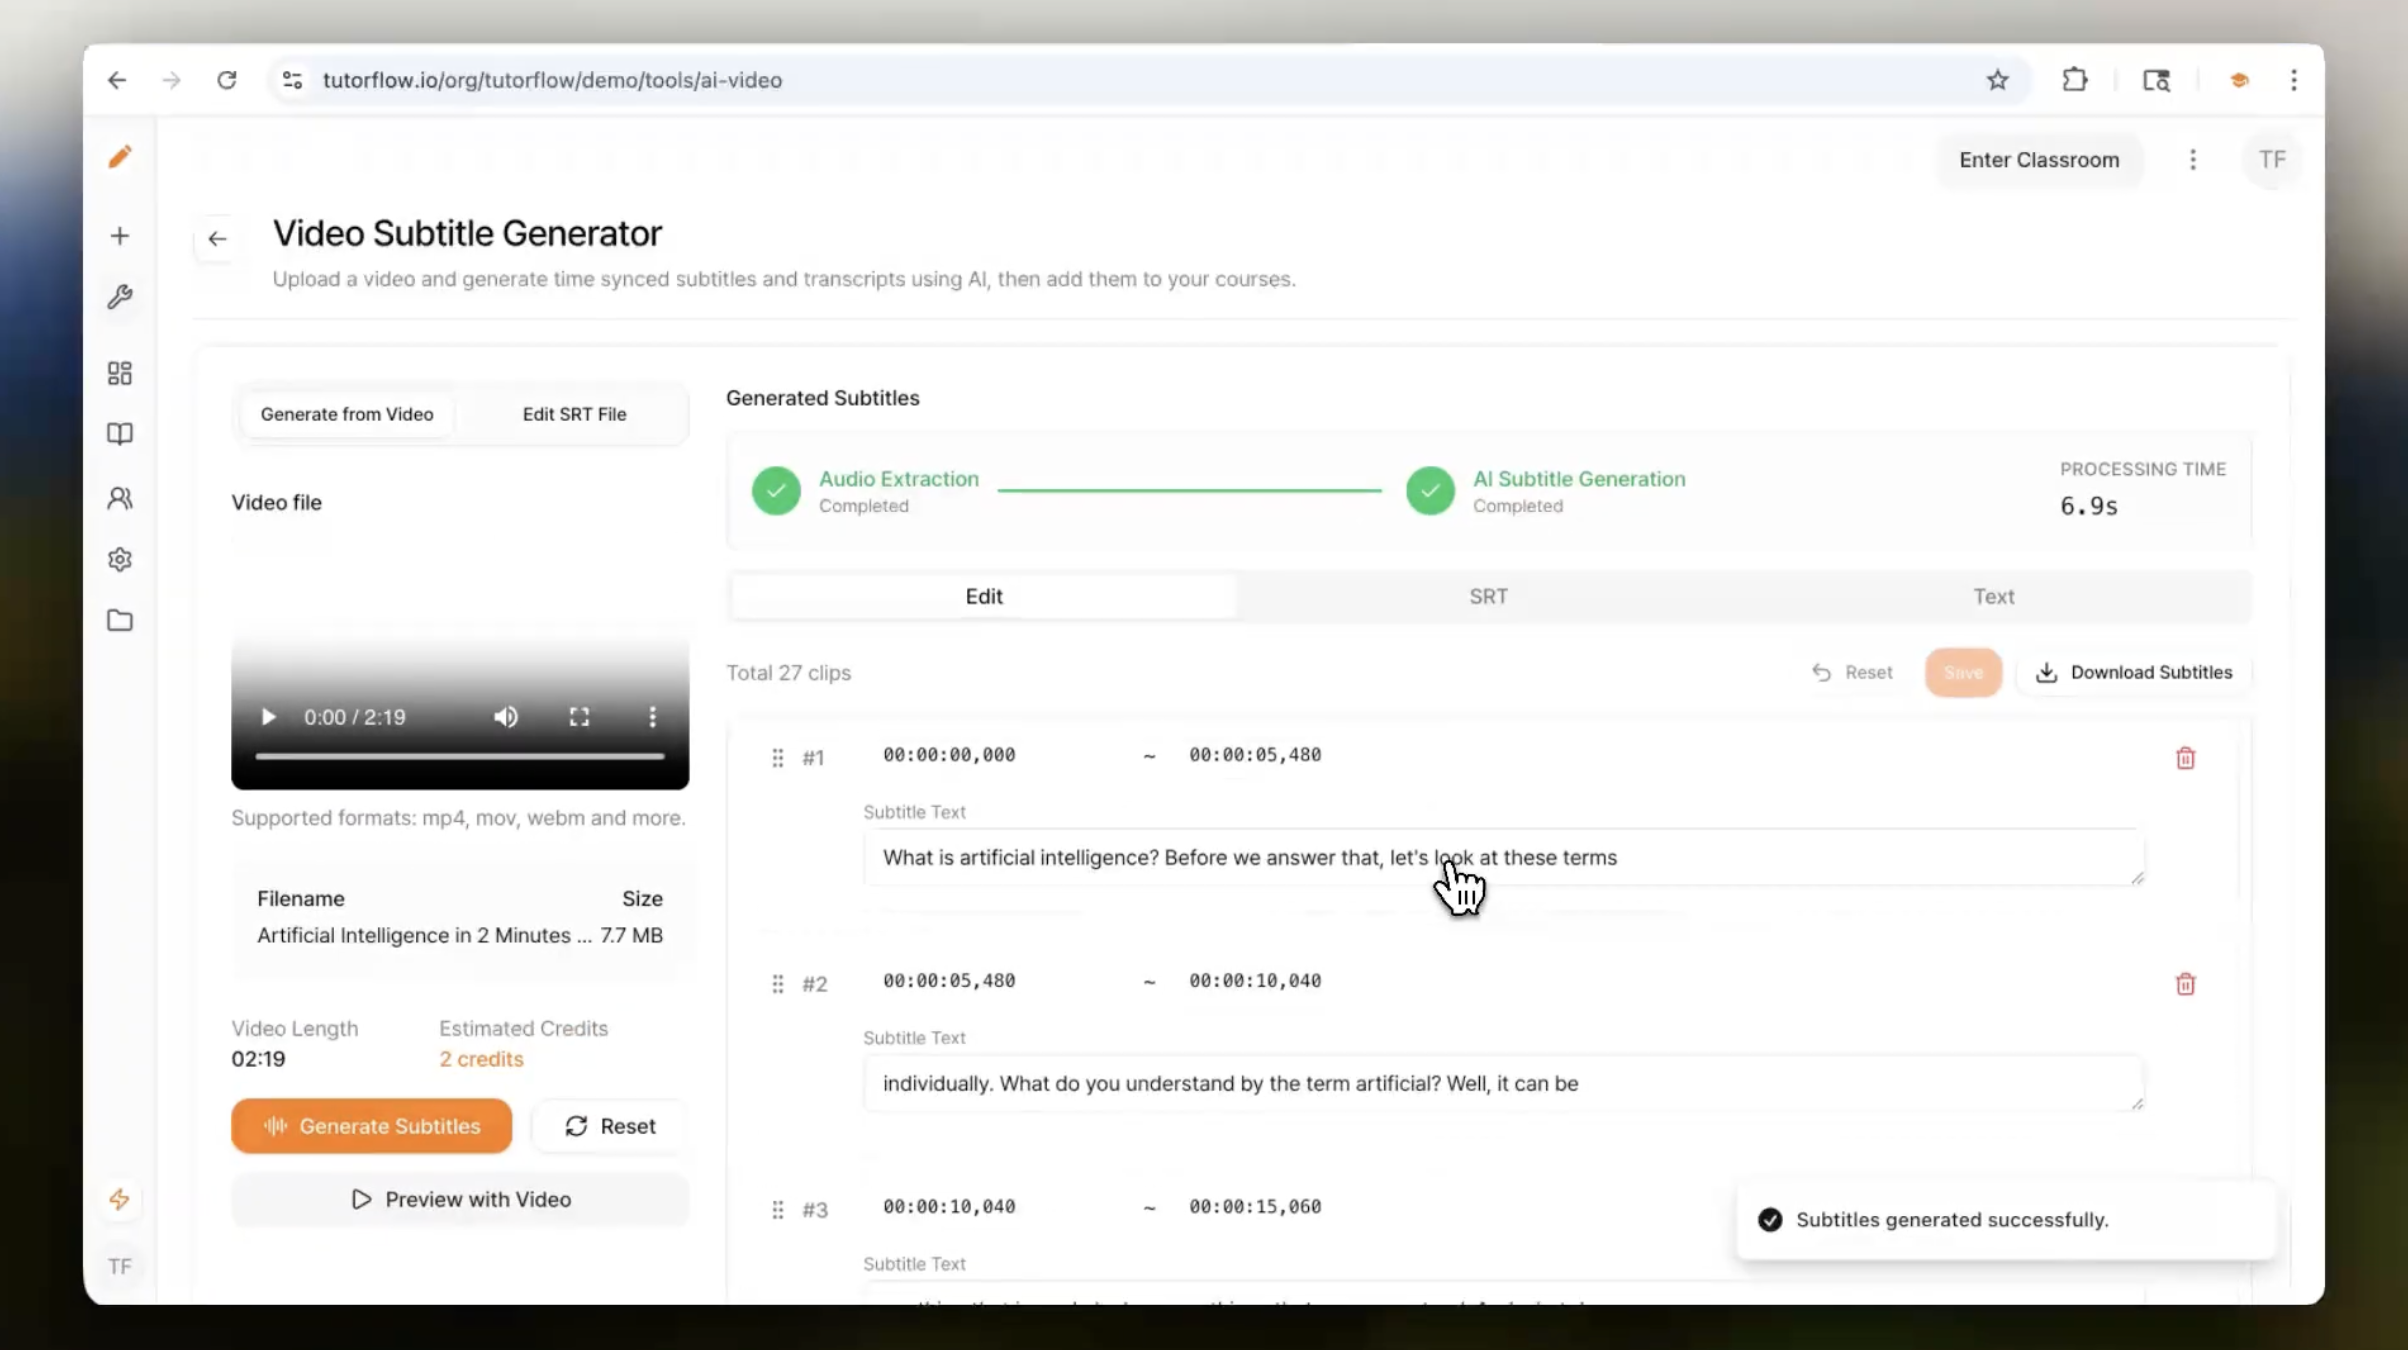Switch to the SRT tab

pyautogui.click(x=1488, y=596)
